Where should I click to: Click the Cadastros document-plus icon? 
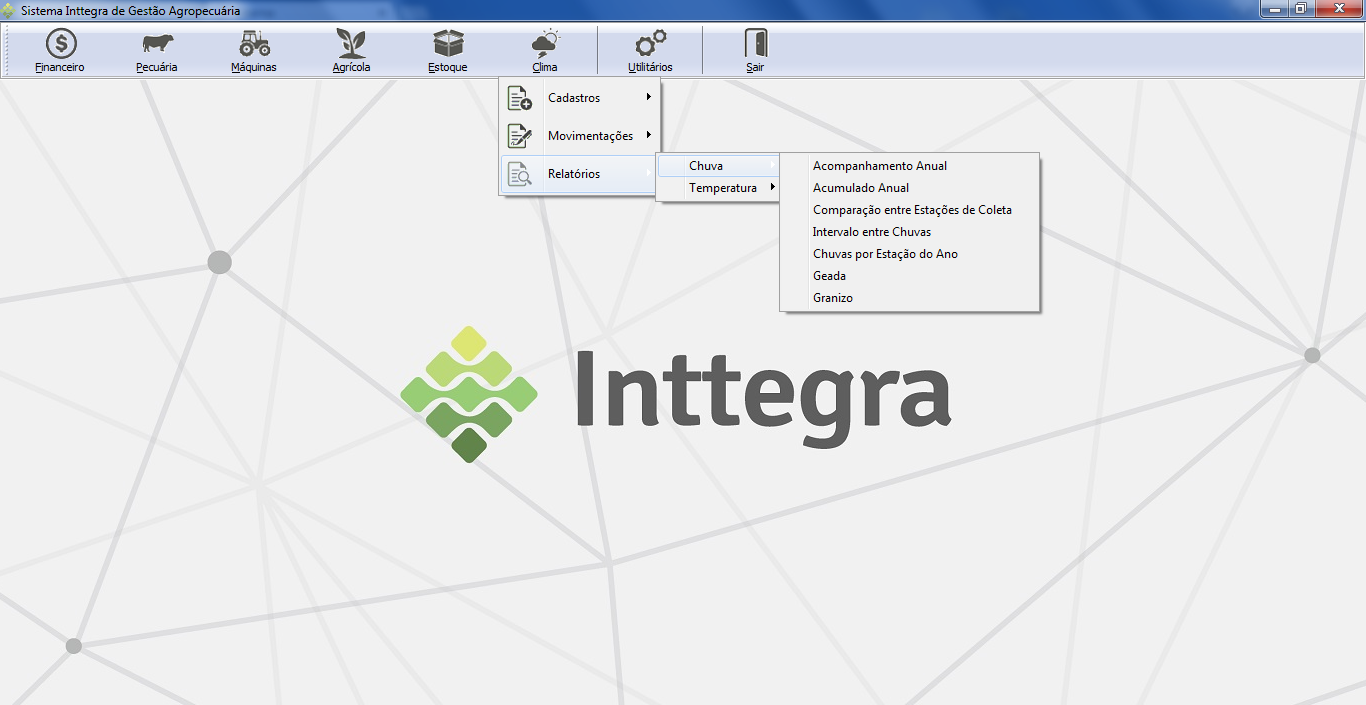[x=520, y=98]
